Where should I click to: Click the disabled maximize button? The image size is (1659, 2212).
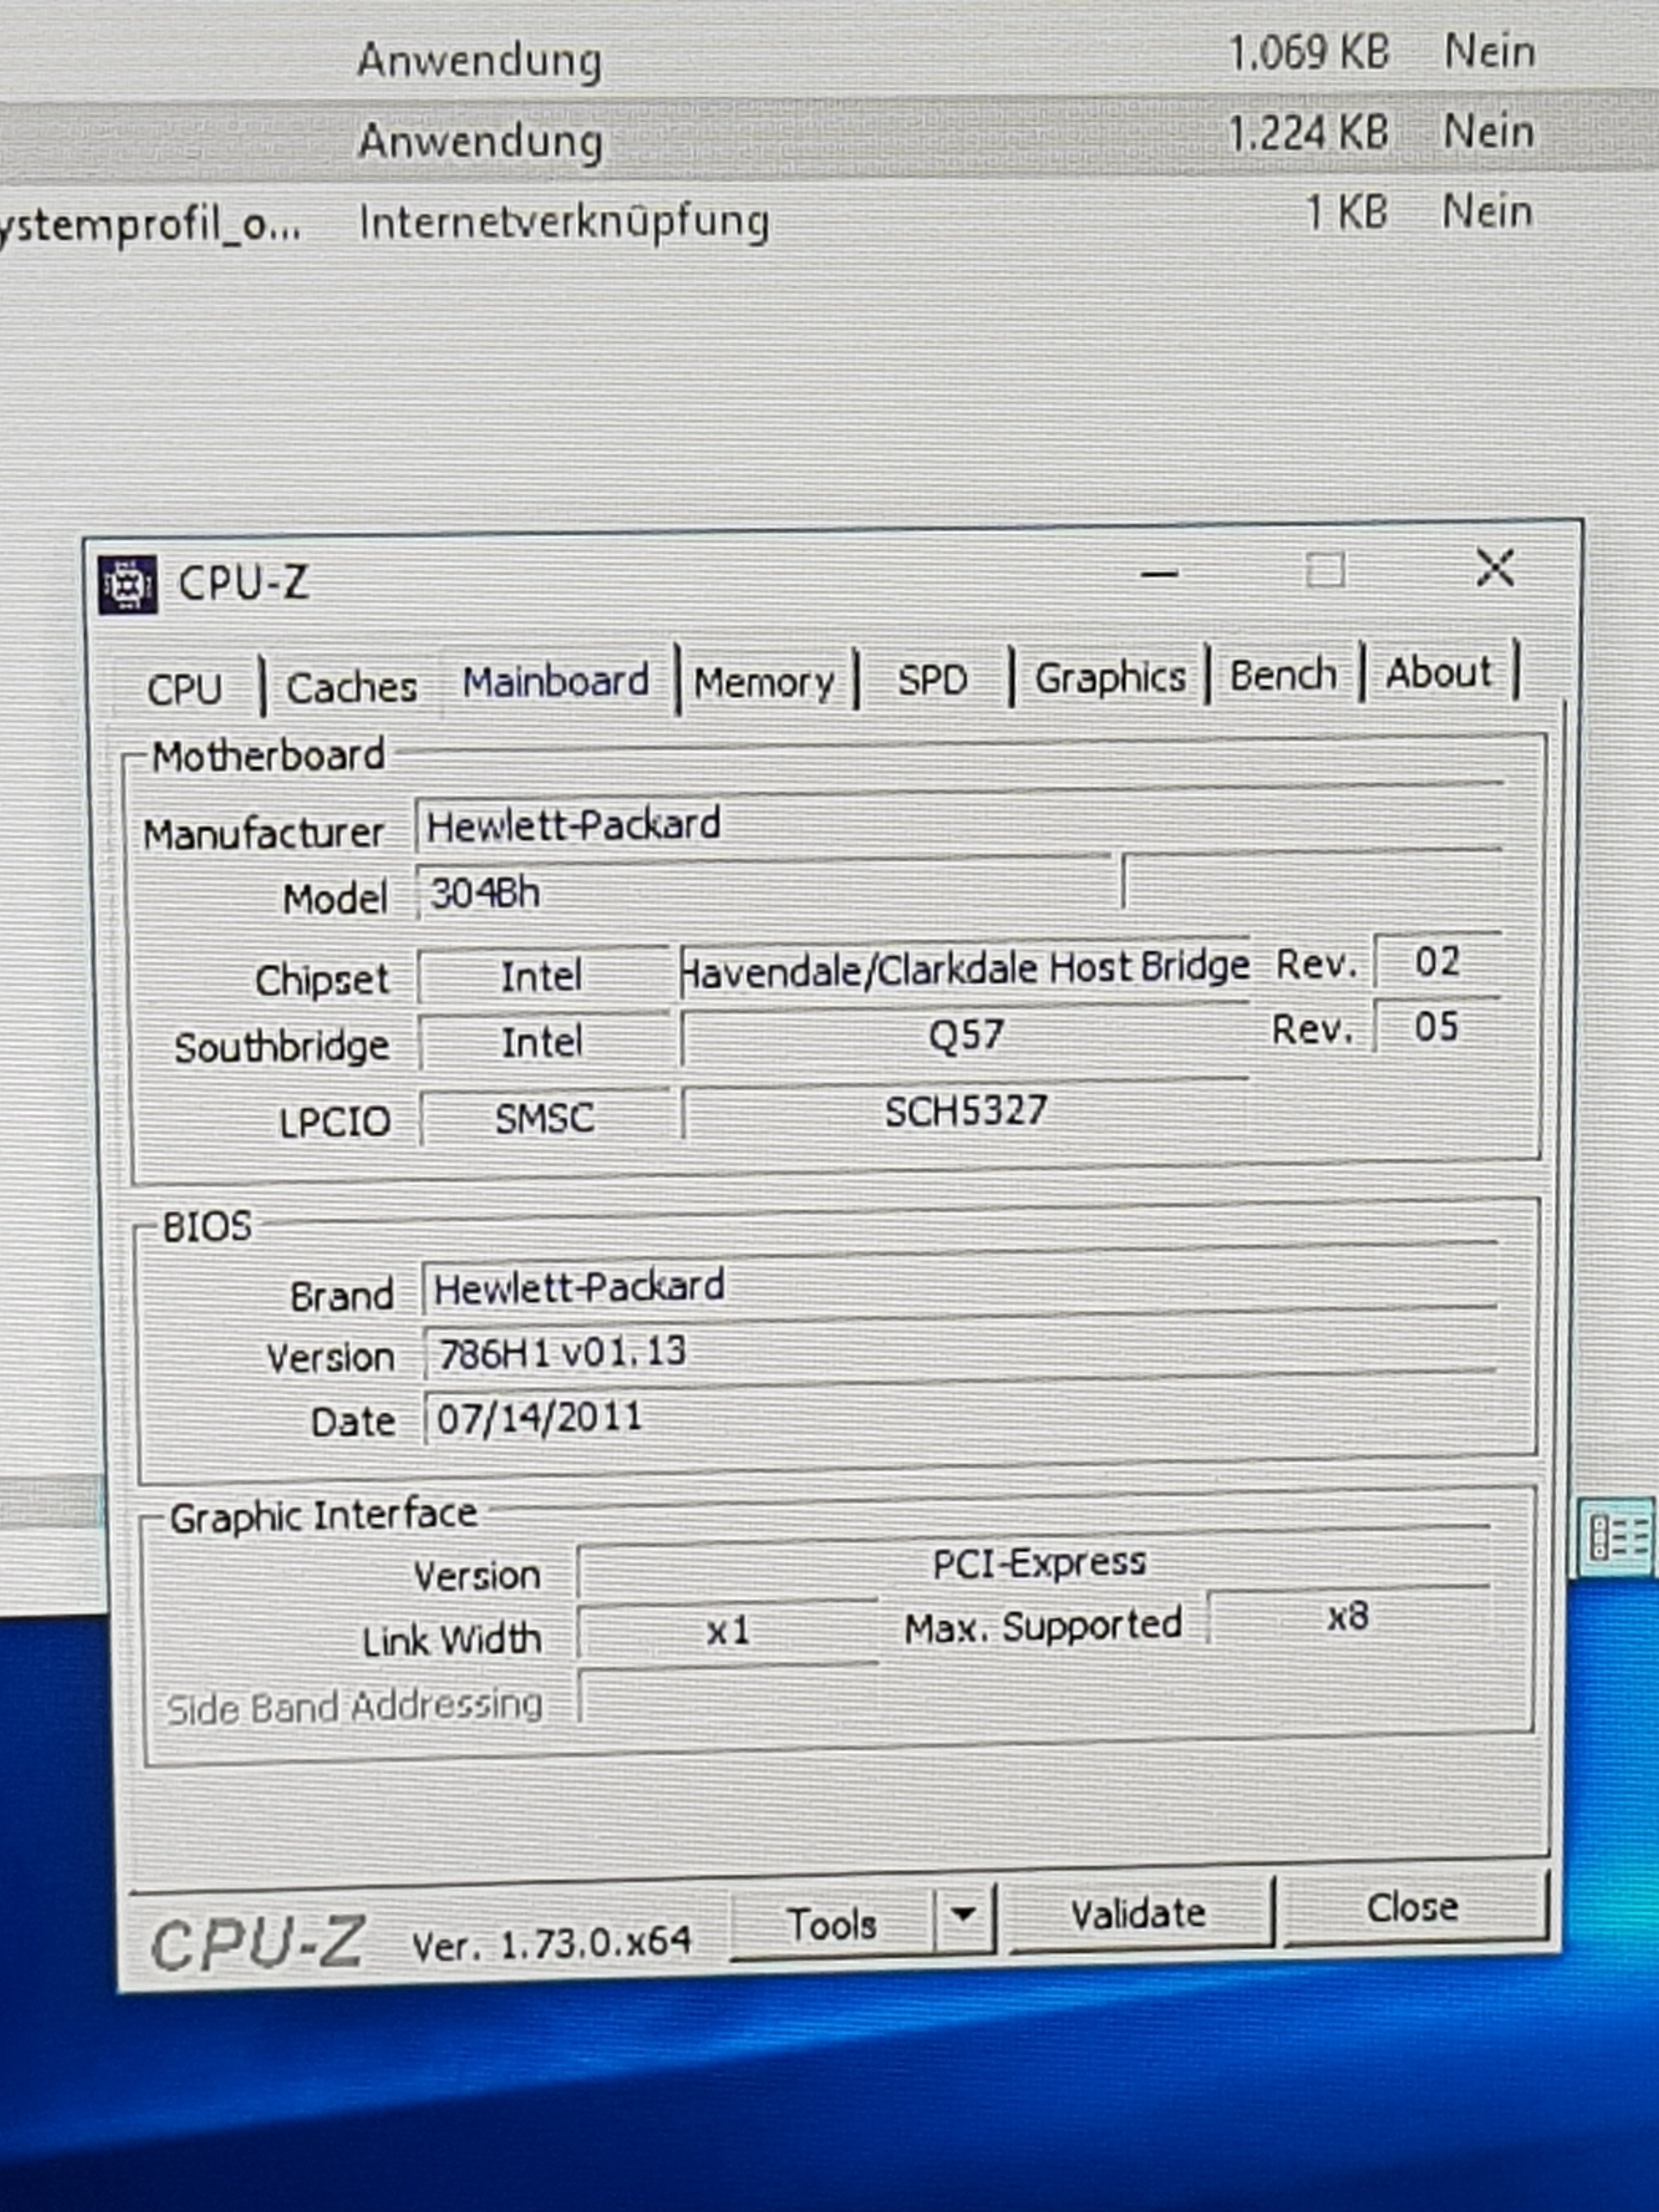pyautogui.click(x=1326, y=571)
